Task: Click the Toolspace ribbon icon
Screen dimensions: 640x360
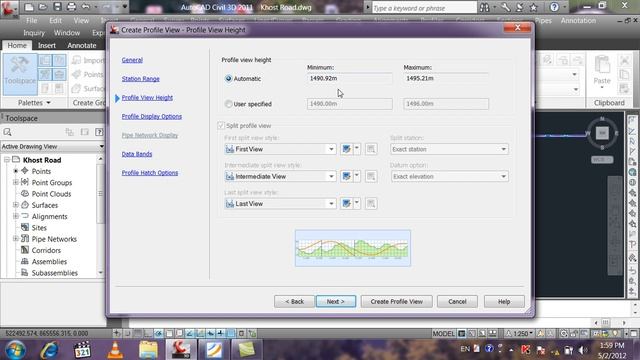Action: pyautogui.click(x=20, y=74)
